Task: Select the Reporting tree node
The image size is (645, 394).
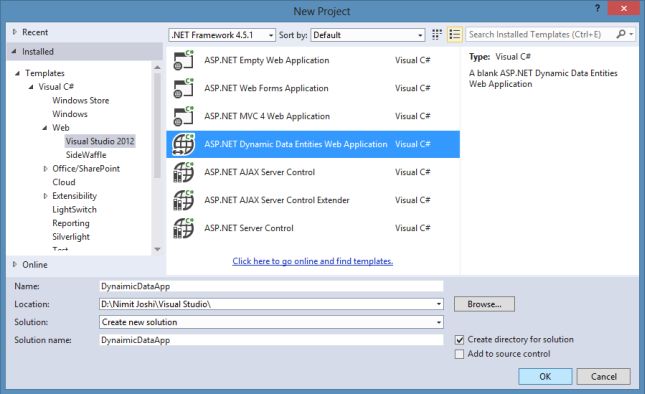Action: click(71, 223)
